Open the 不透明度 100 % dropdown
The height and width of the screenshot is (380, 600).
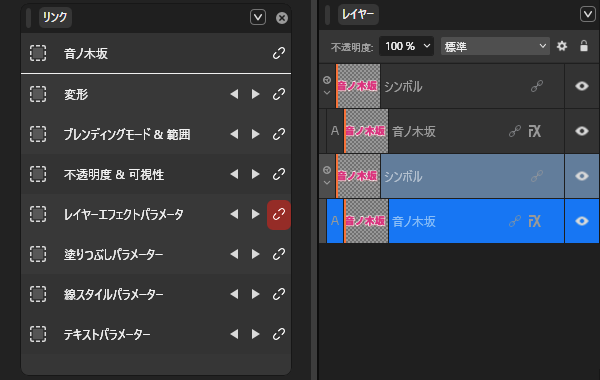coord(406,46)
